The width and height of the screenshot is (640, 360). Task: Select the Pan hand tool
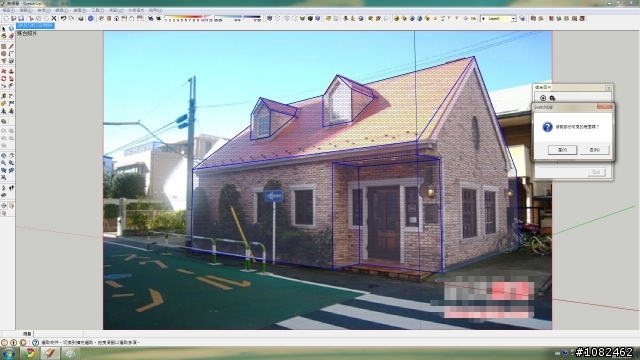11,156
